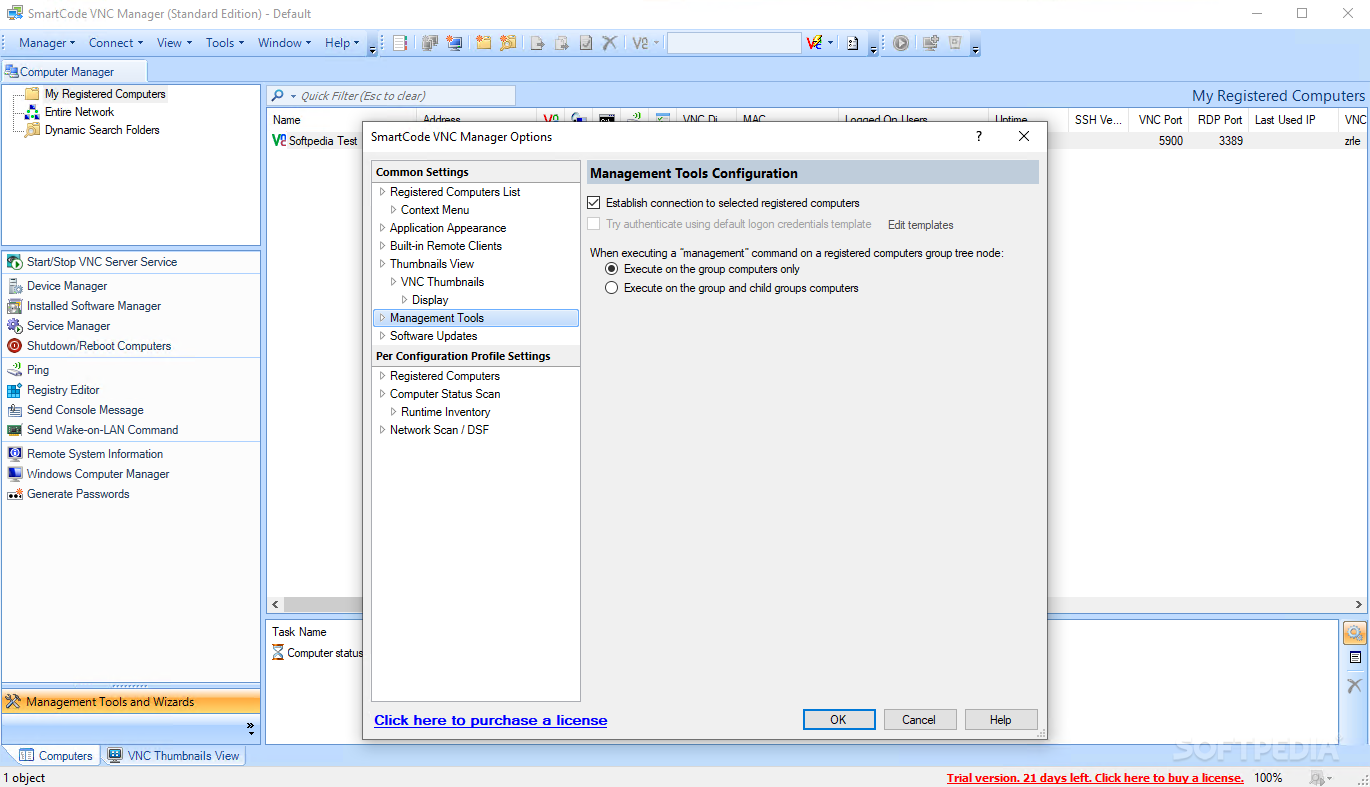Open the Connect menu
1370x787 pixels.
click(x=116, y=43)
